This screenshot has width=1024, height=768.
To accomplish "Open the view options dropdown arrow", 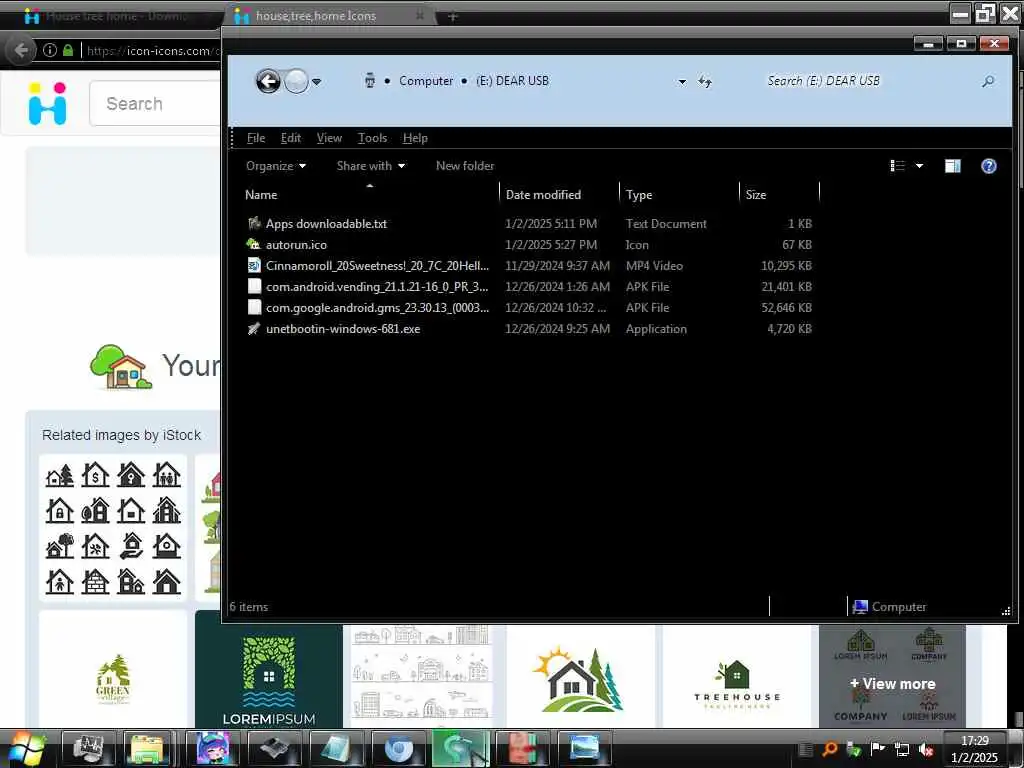I will tap(919, 166).
